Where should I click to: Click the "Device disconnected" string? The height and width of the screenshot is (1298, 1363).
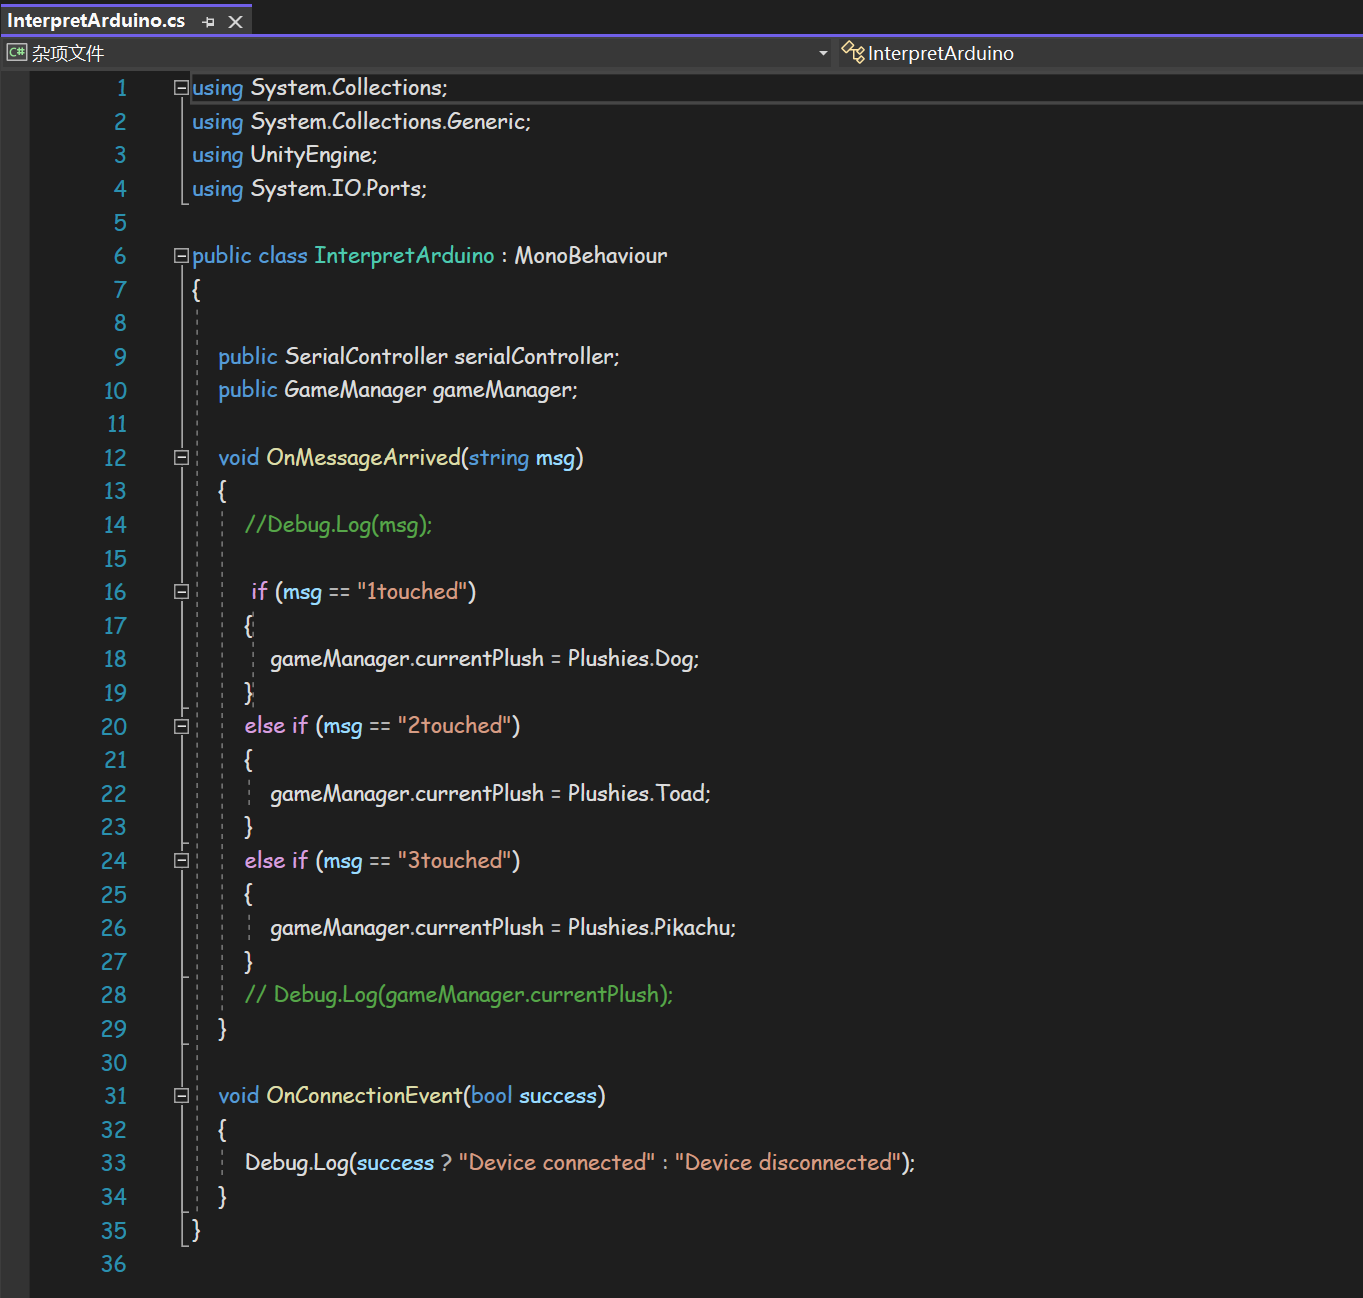[x=788, y=1163]
